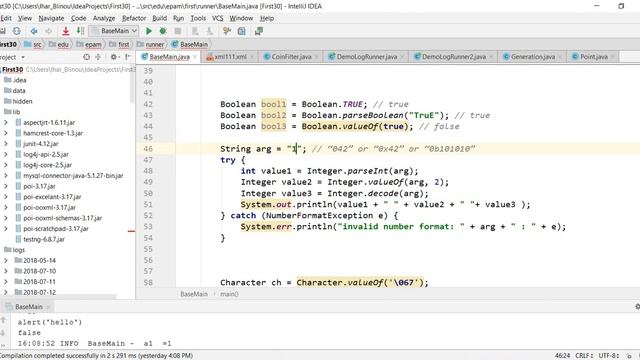Click the Project panel horizontal scrollbar

[58, 297]
